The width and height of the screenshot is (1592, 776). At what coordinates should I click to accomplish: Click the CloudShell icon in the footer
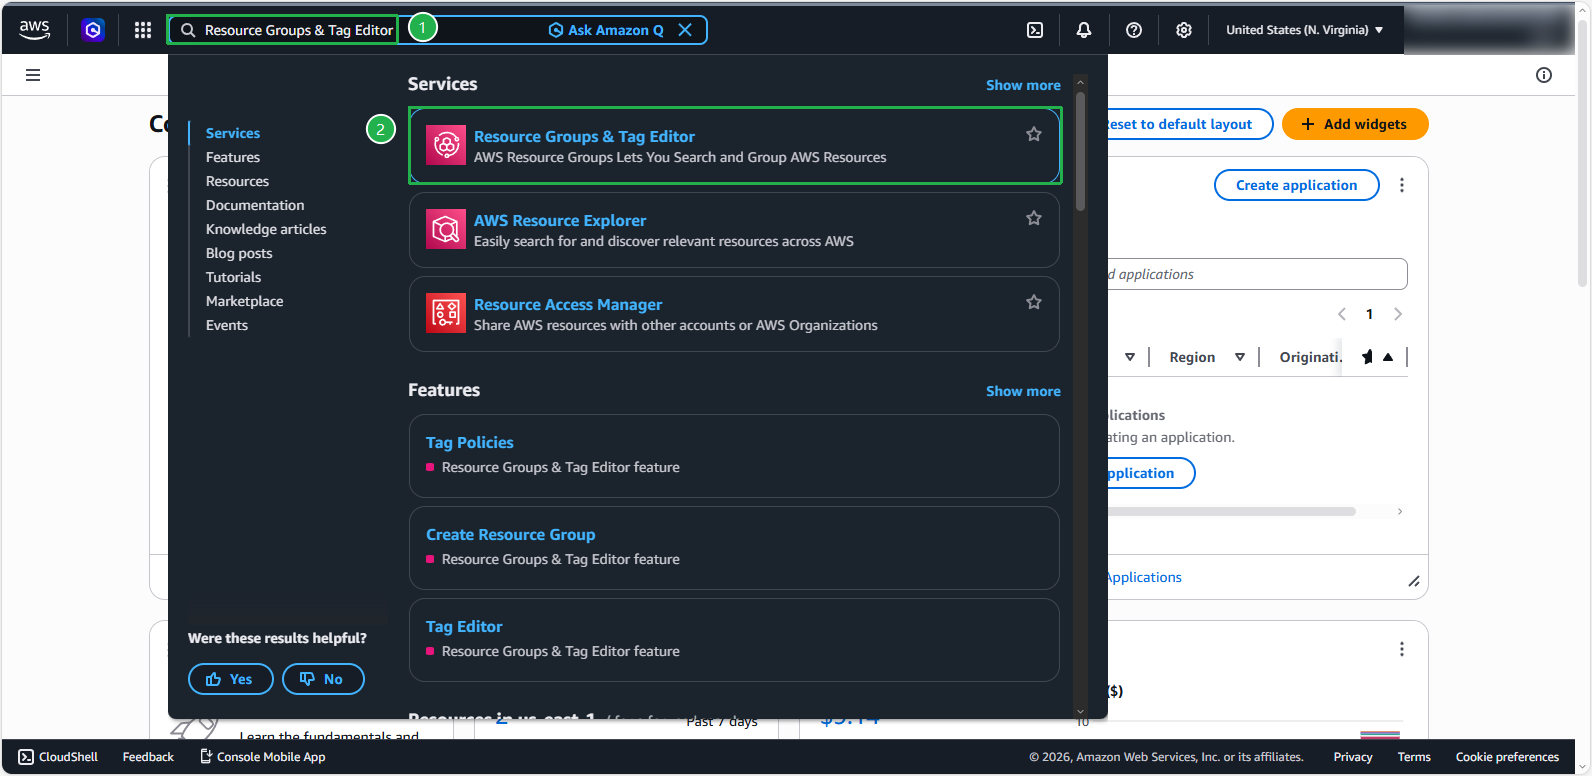pyautogui.click(x=26, y=757)
